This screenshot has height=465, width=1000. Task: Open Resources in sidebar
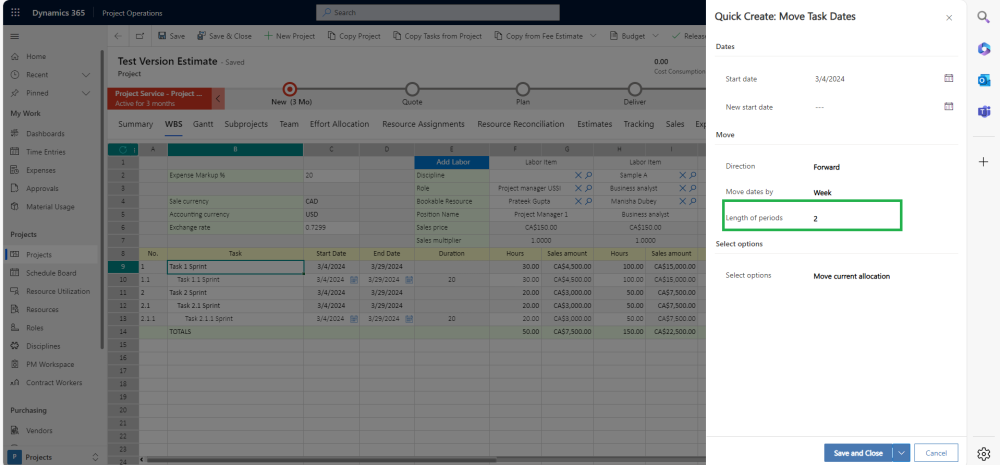tap(42, 309)
